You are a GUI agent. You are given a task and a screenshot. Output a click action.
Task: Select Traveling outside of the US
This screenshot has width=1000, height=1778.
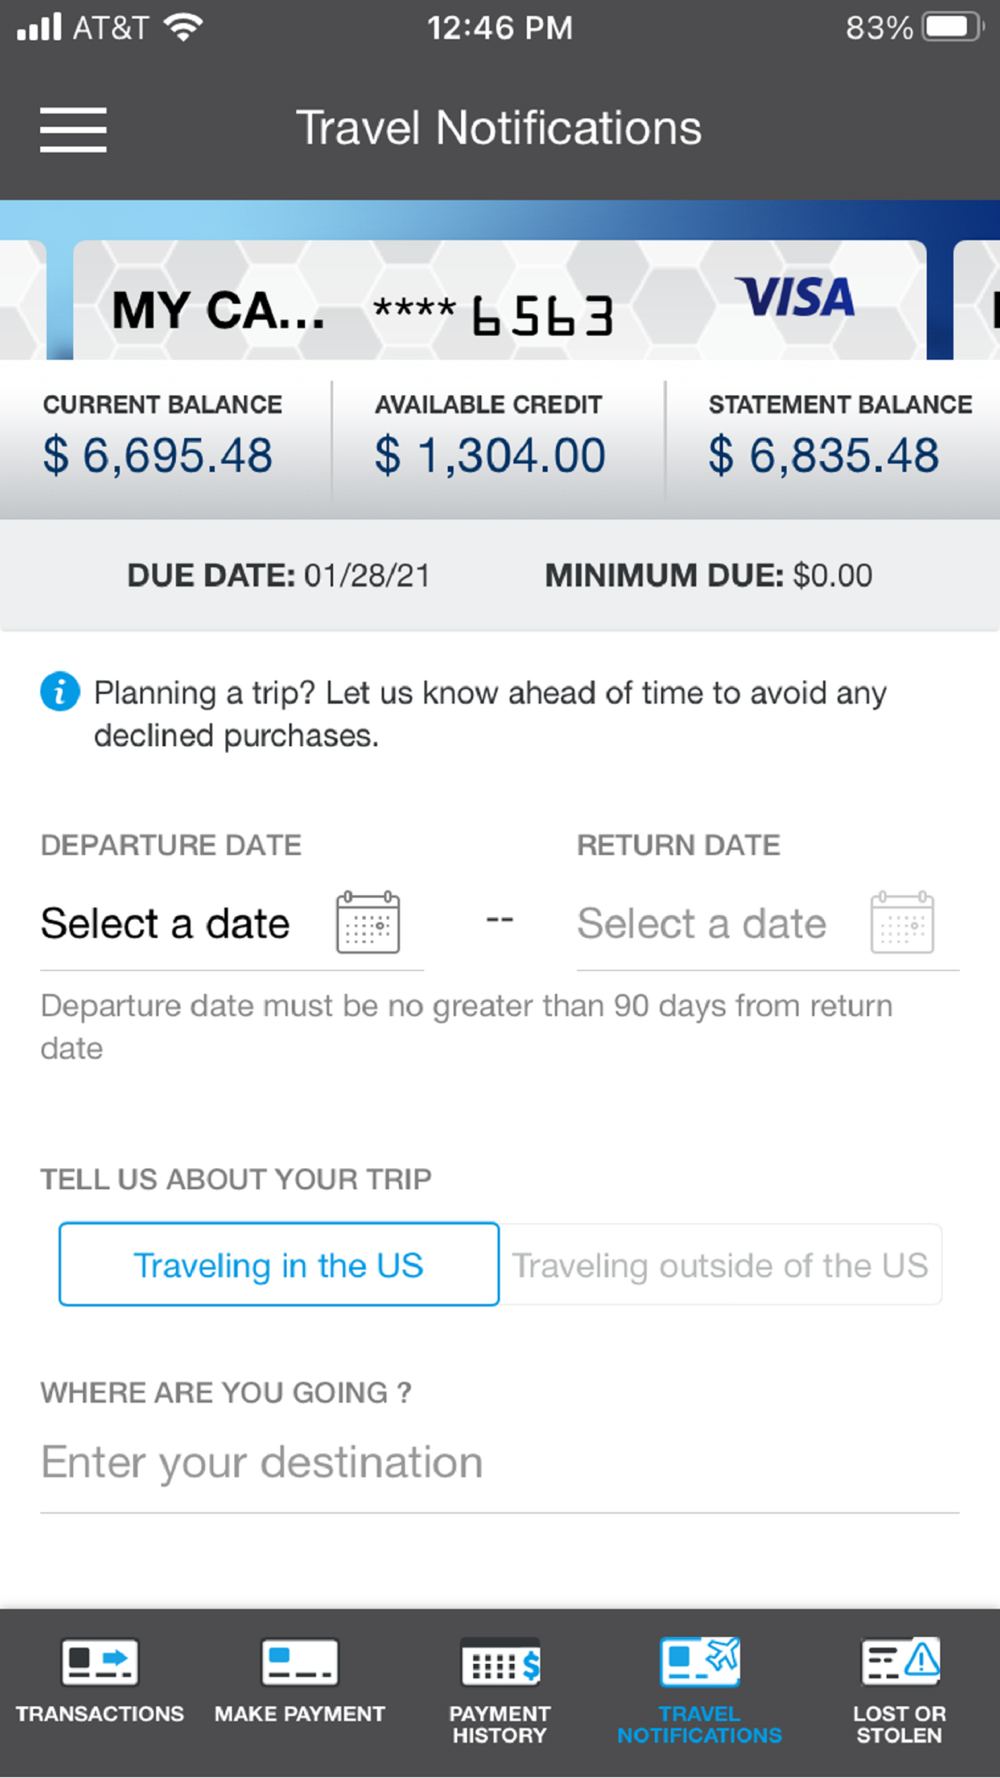(x=720, y=1264)
